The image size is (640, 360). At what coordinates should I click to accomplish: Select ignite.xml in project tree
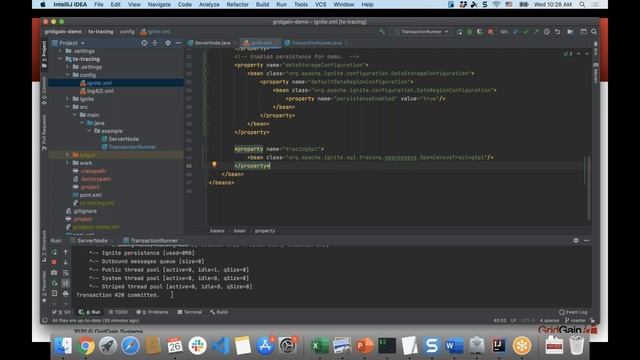(116, 83)
